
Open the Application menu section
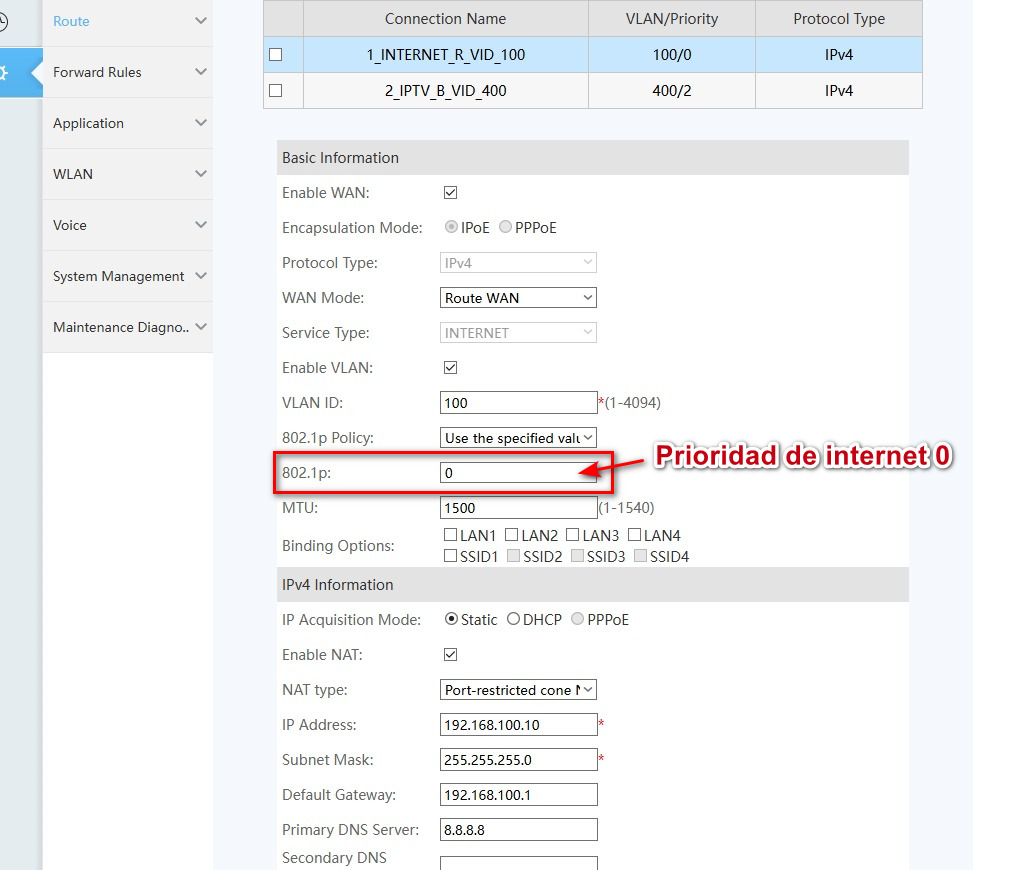(89, 123)
